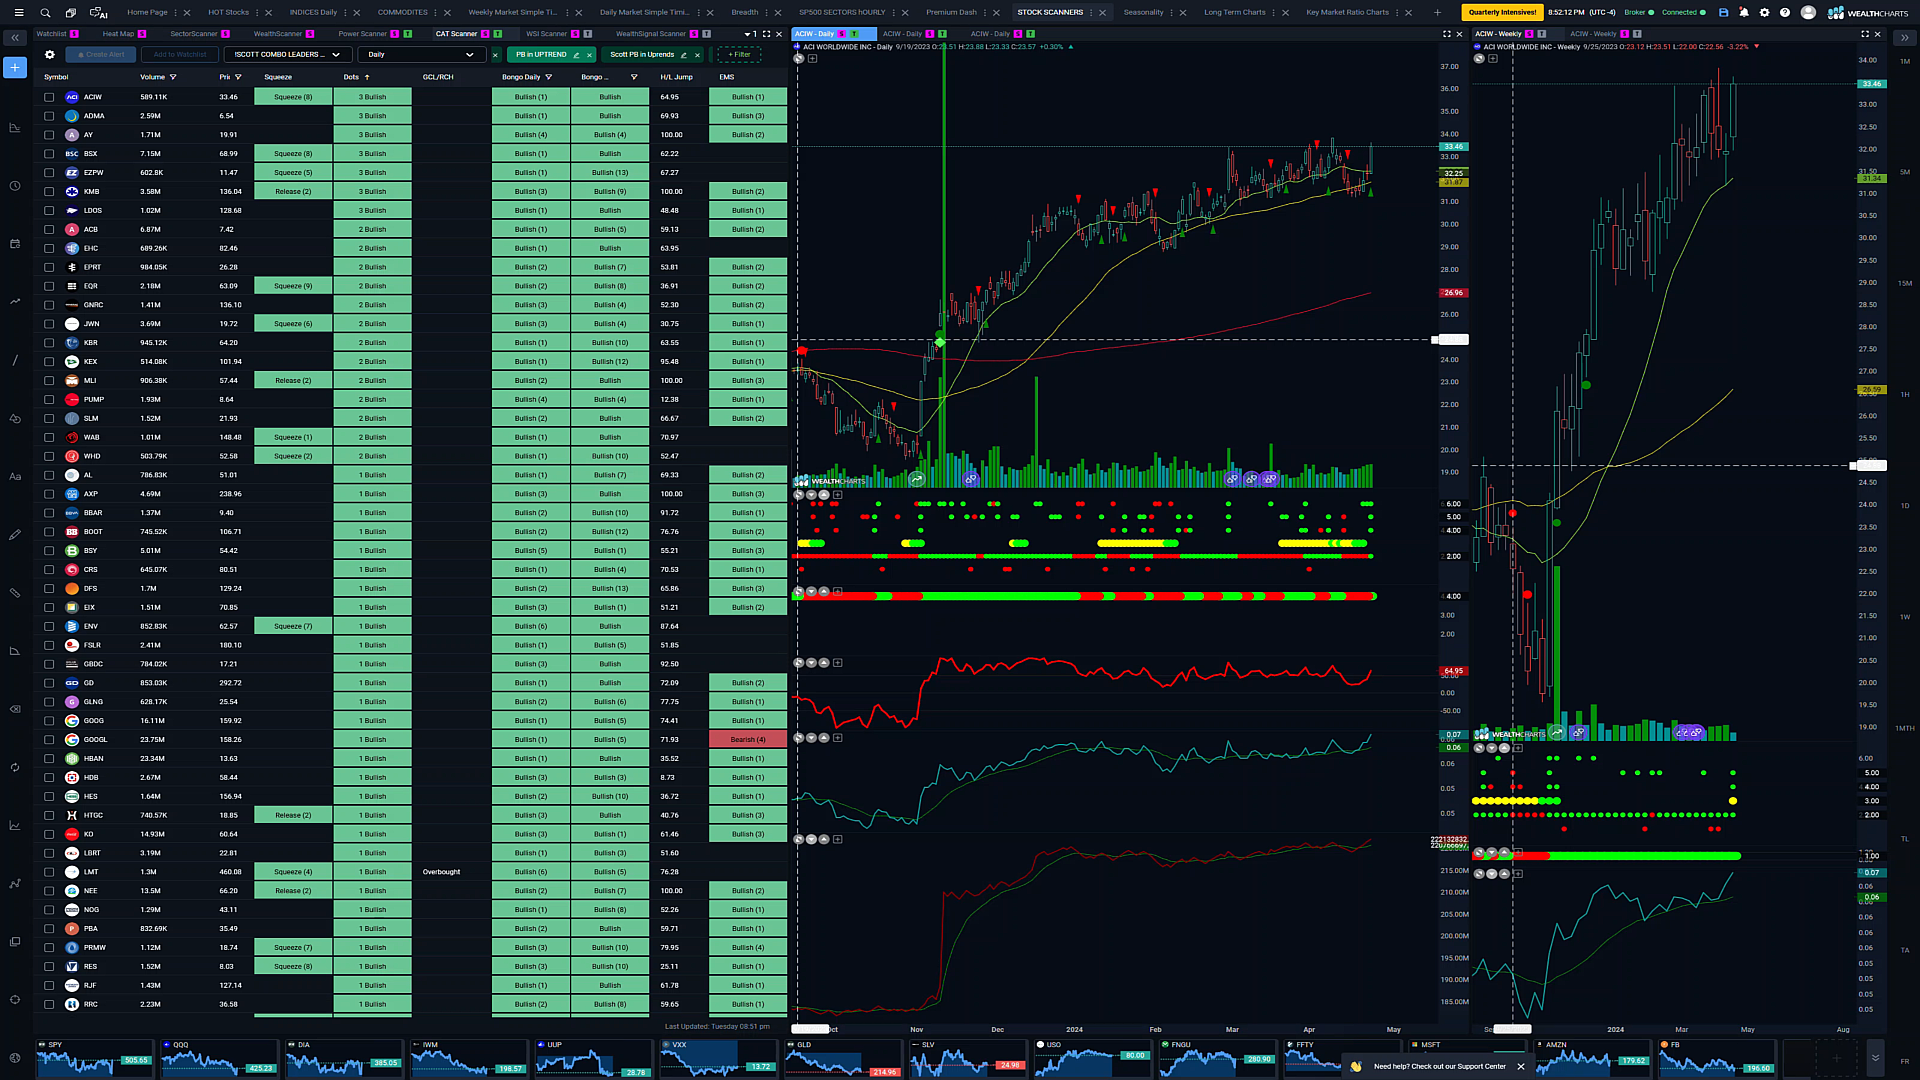This screenshot has width=1920, height=1080.
Task: Select the ruler measure tool
Action: [x=15, y=593]
